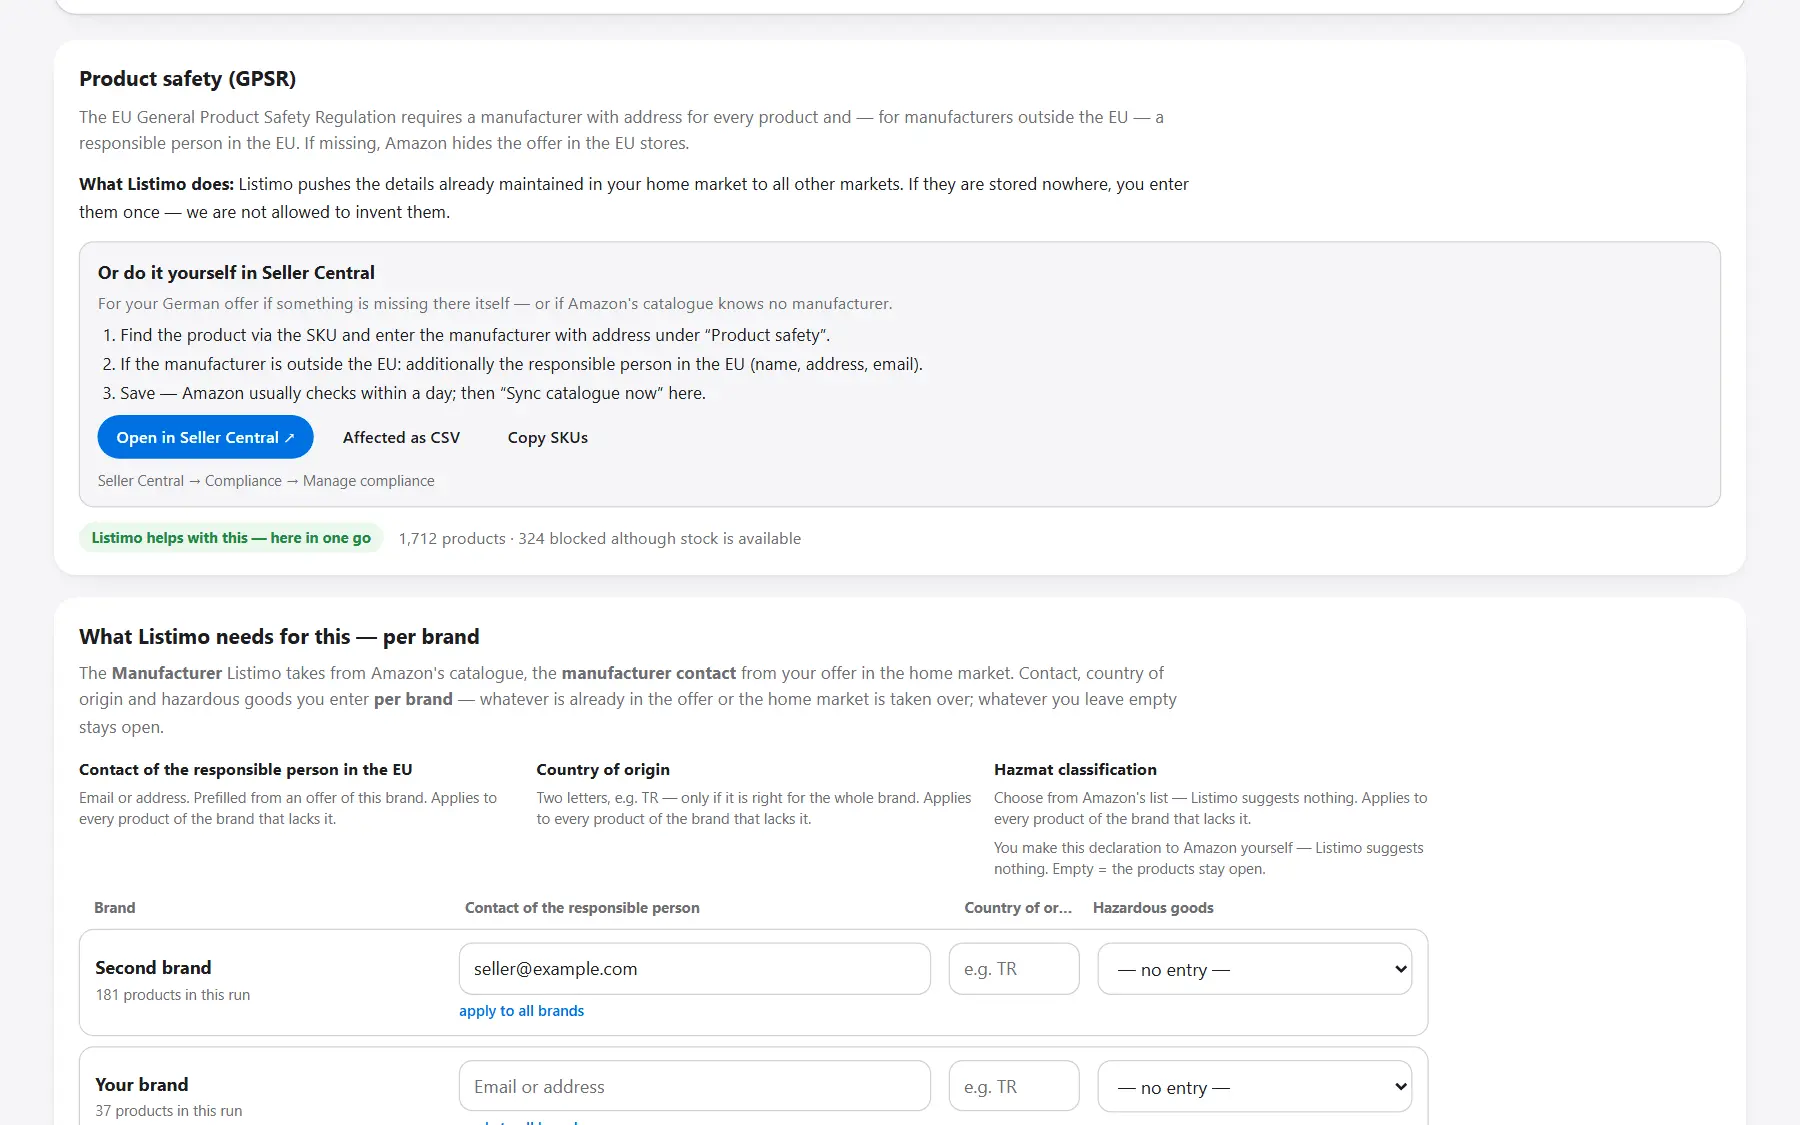Click 'Hazardous goods' column header
Viewport: 1800px width, 1125px height.
point(1153,908)
